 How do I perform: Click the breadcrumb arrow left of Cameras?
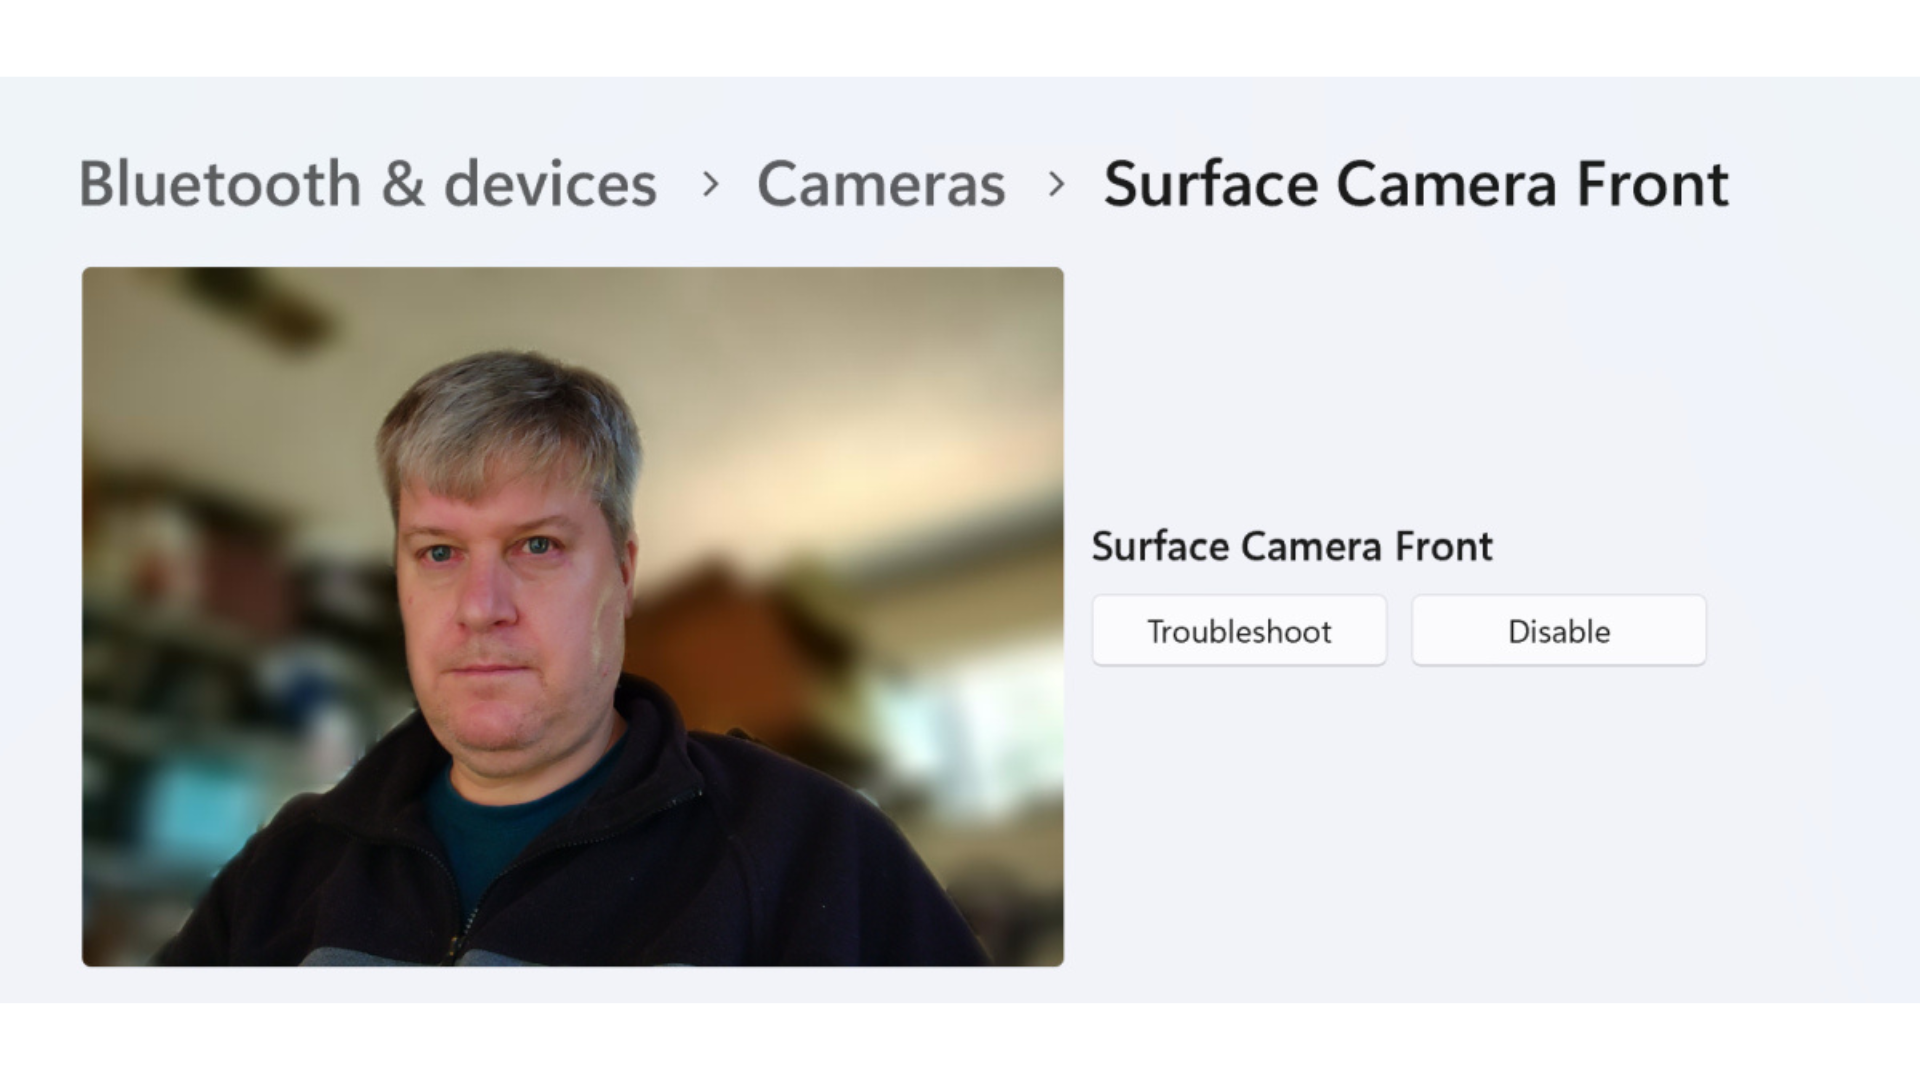(710, 184)
